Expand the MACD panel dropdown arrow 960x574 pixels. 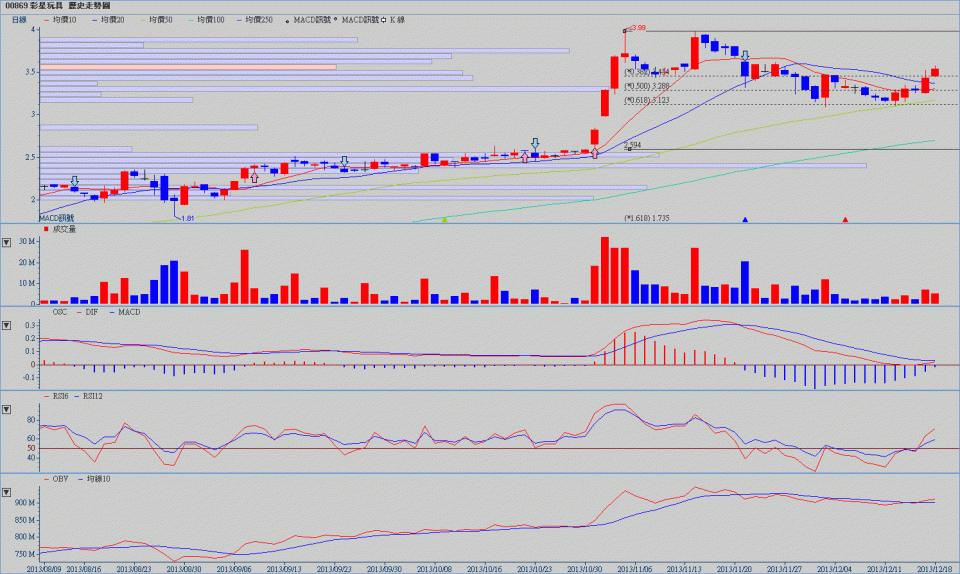[x=7, y=325]
